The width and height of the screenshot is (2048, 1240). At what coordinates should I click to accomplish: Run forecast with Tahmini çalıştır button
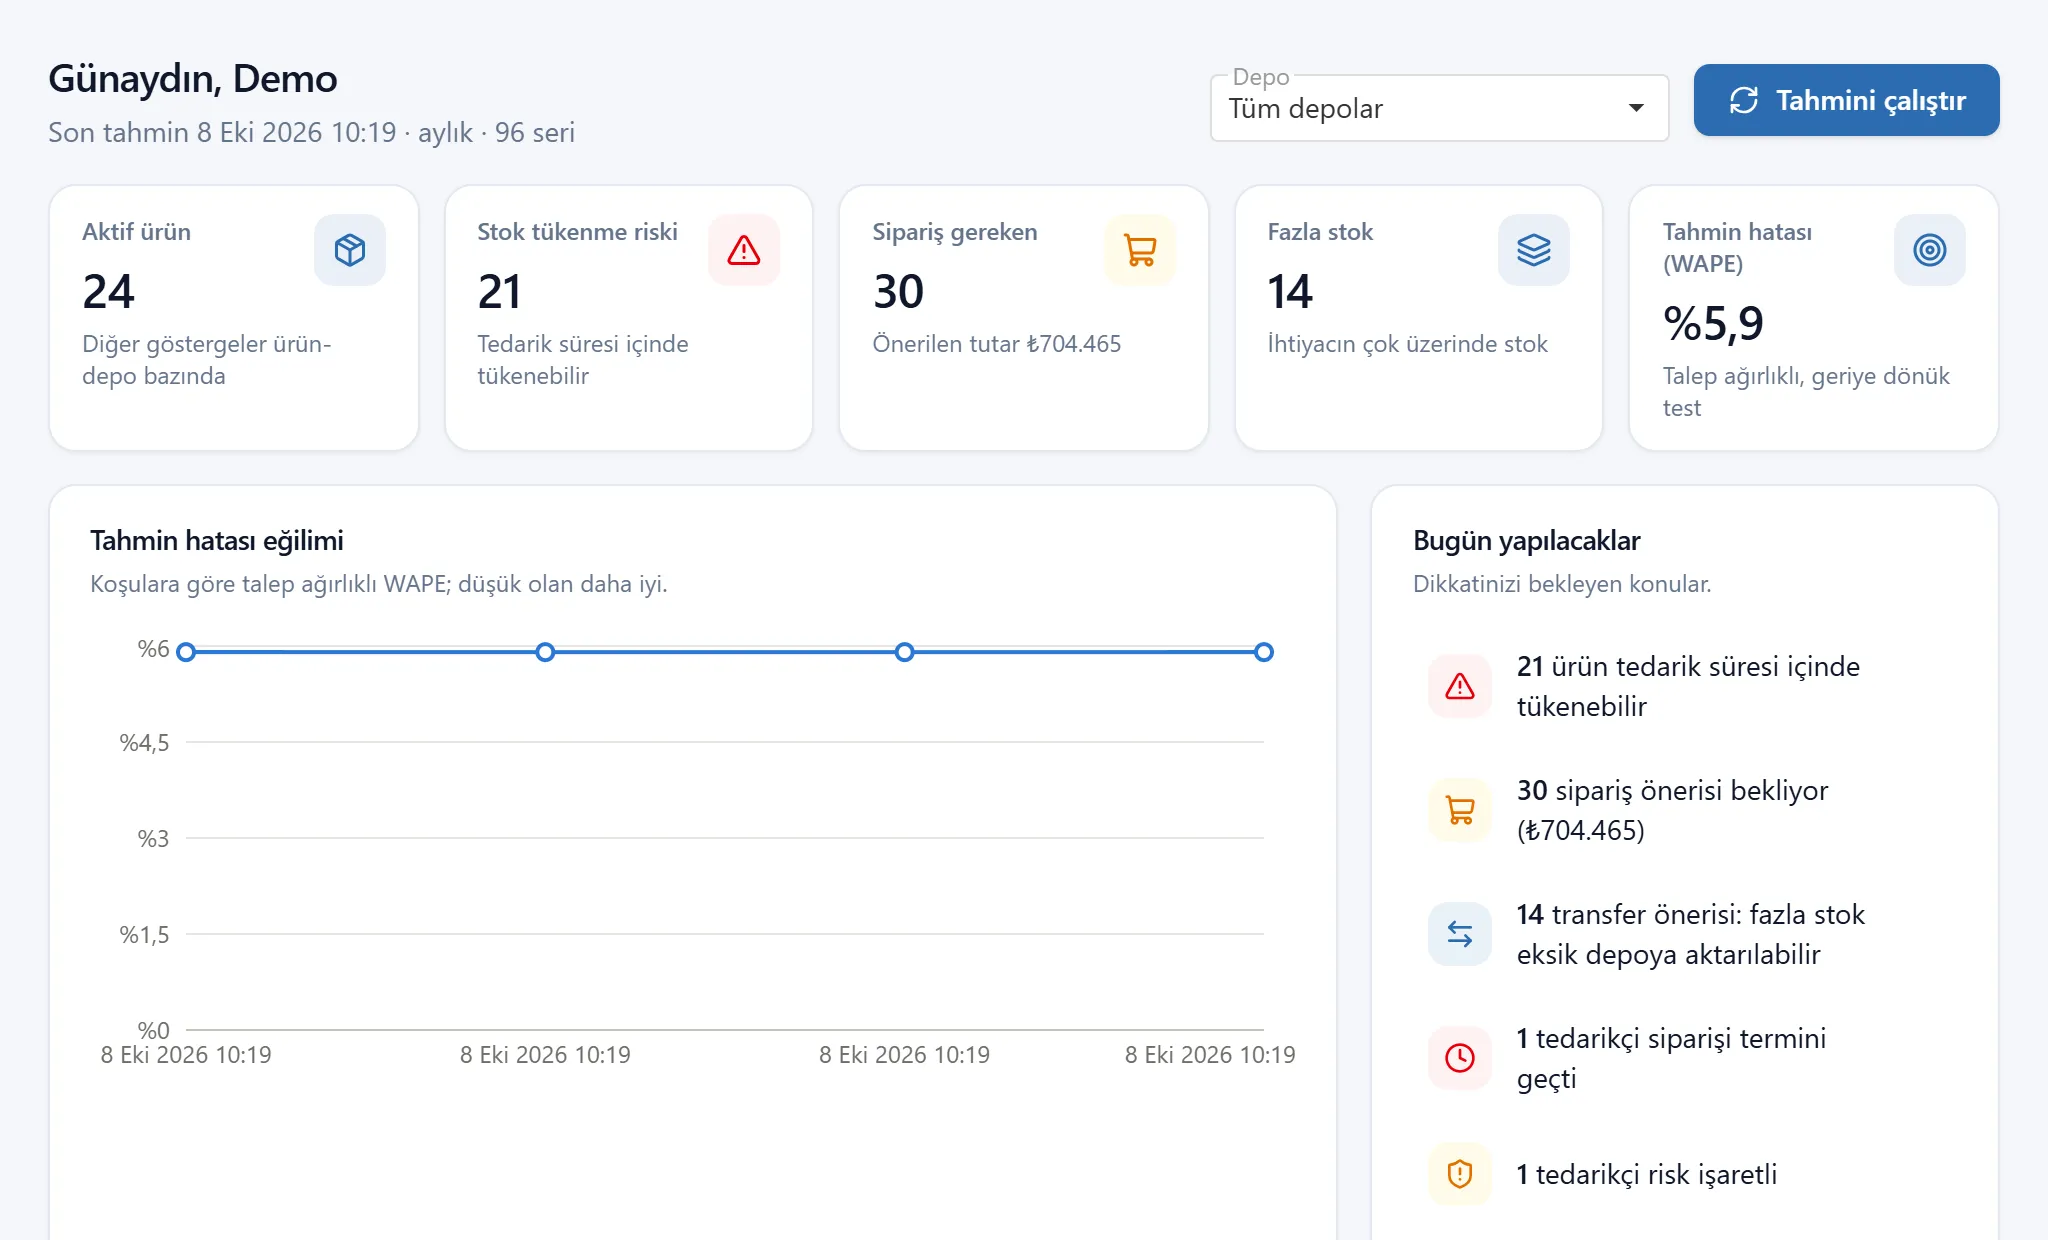tap(1846, 100)
